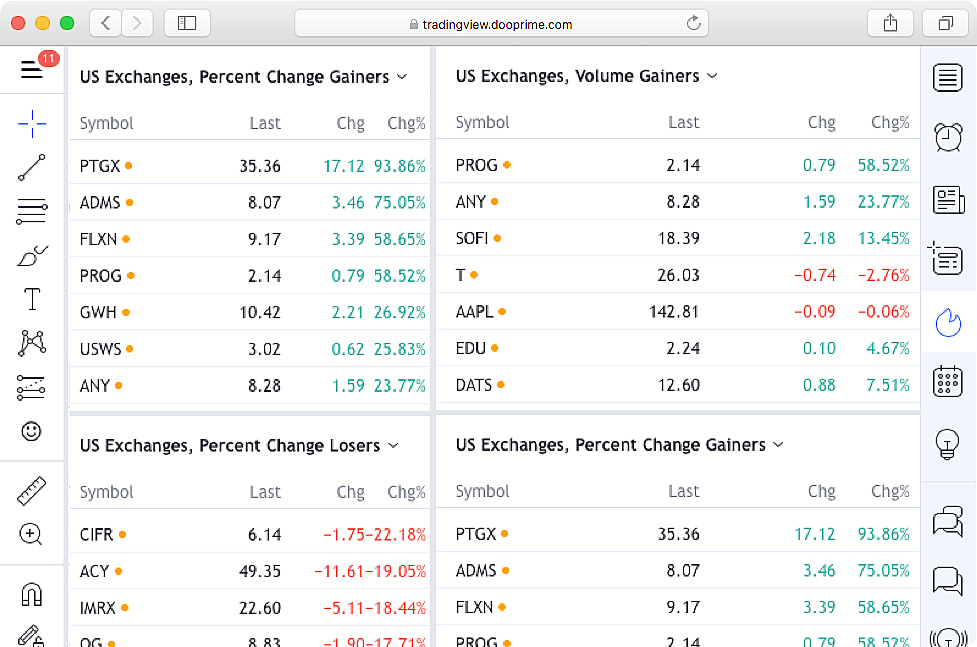Image resolution: width=977 pixels, height=647 pixels.
Task: Select the ruler measure tool
Action: click(32, 491)
